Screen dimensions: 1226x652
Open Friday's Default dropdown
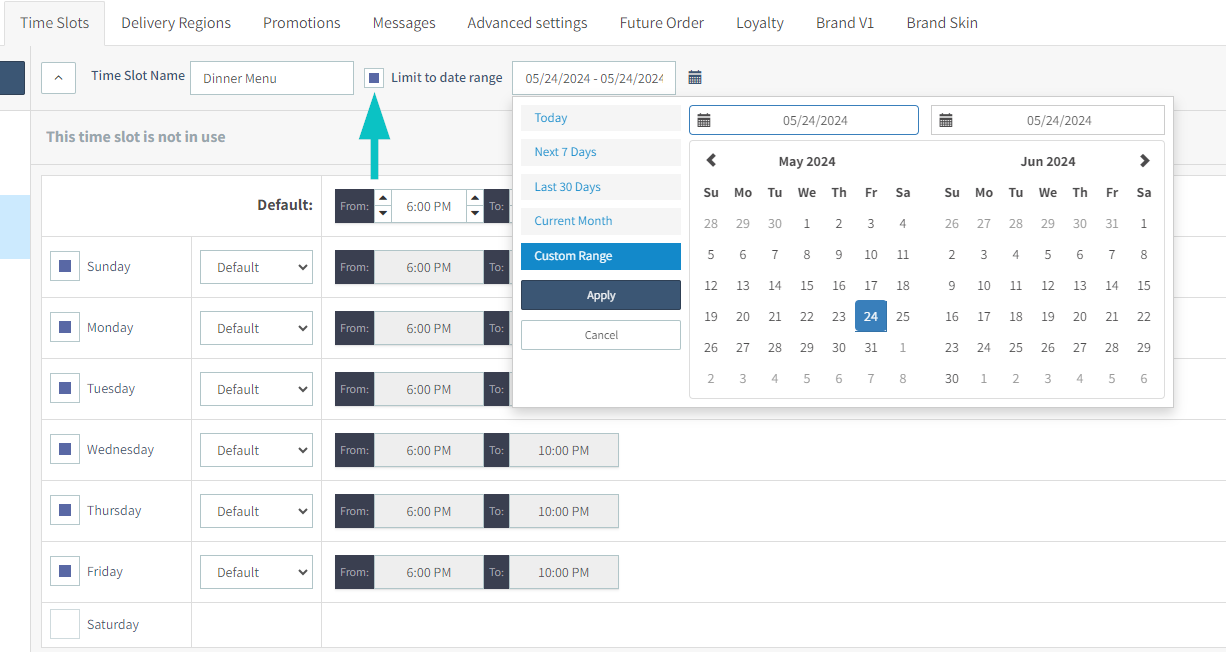(256, 572)
